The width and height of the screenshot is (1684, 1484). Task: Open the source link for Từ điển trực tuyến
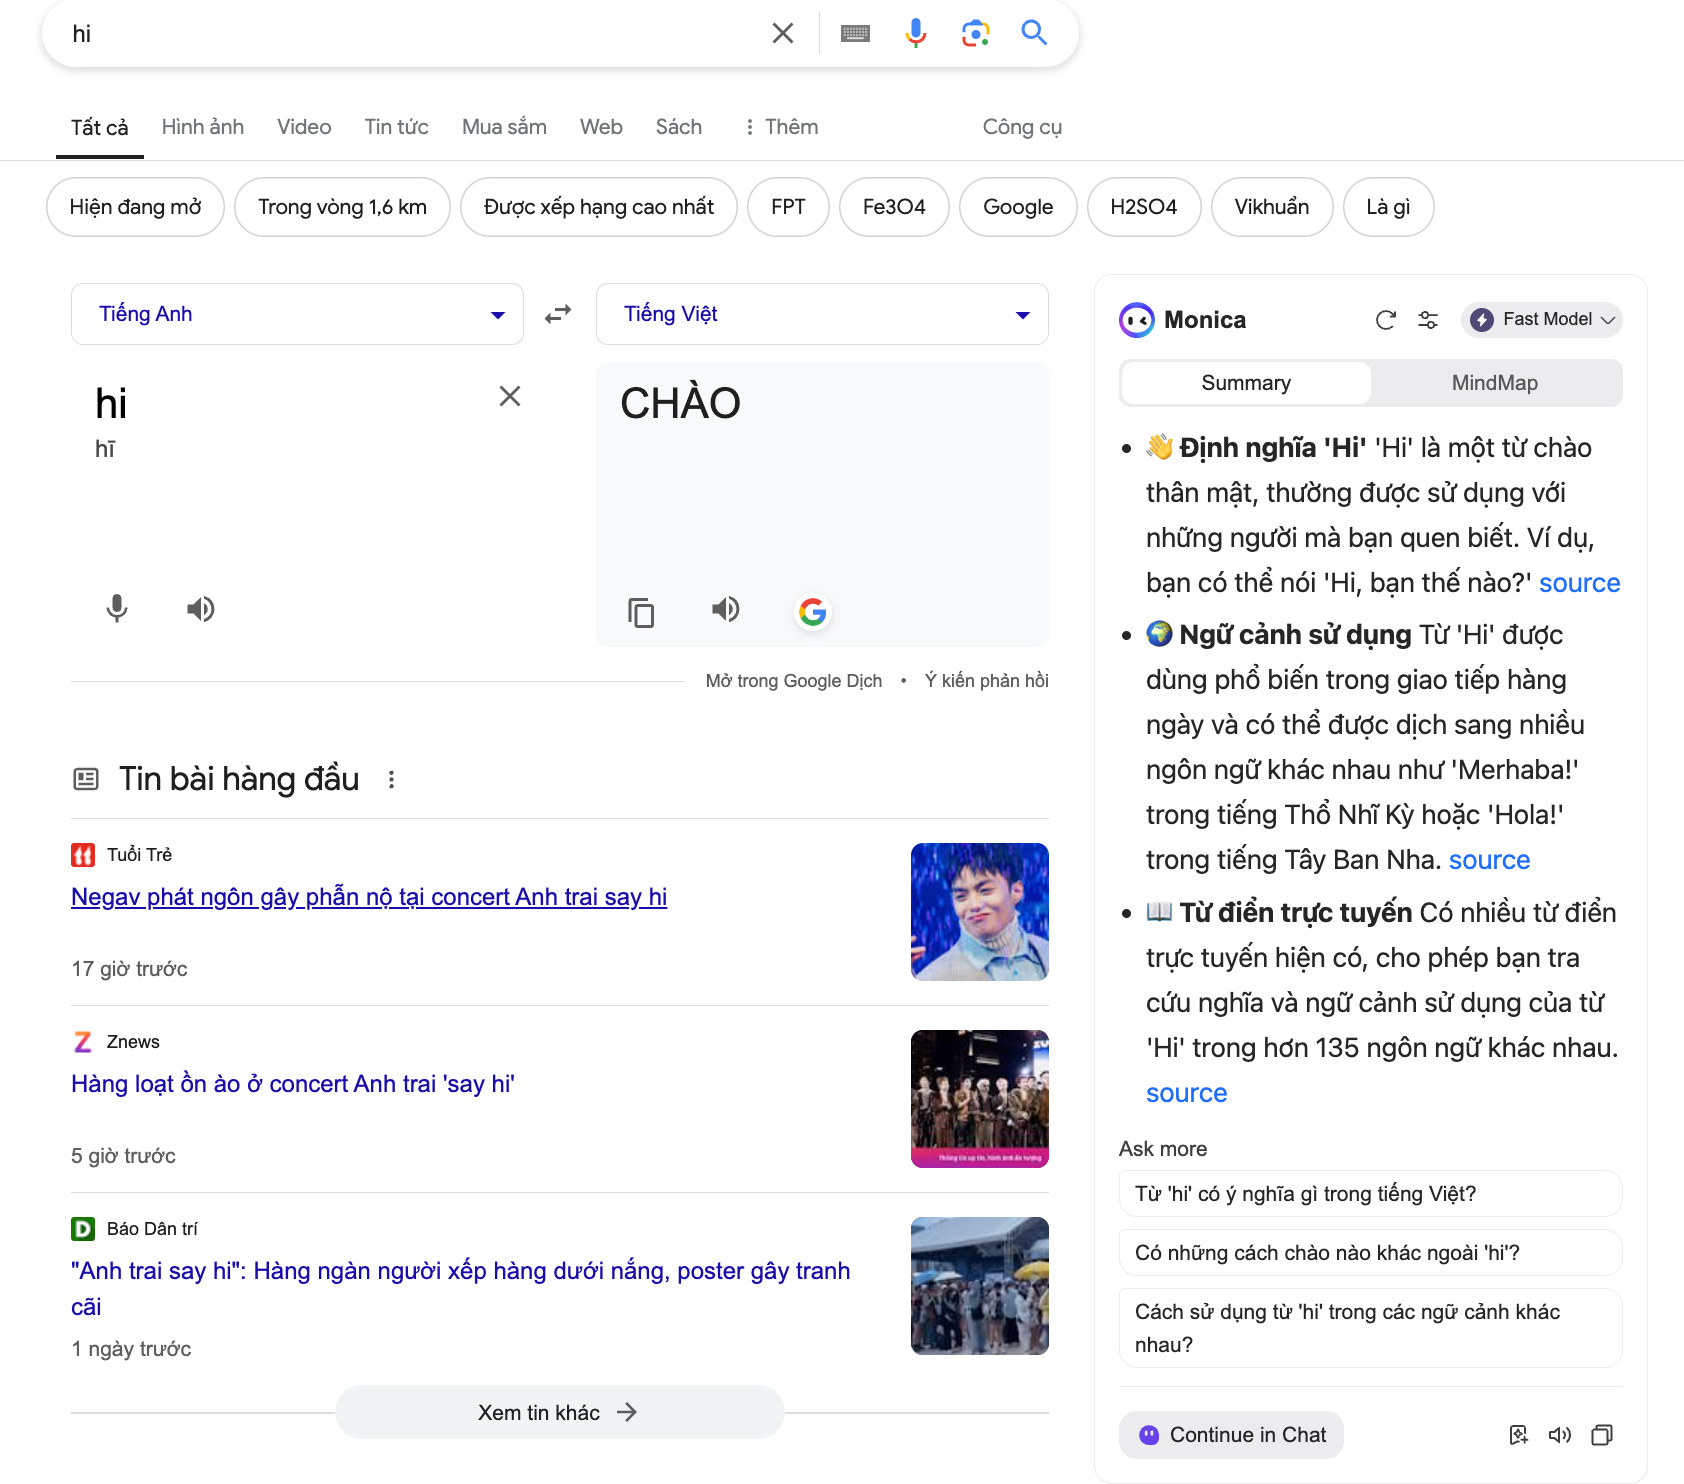(1186, 1093)
